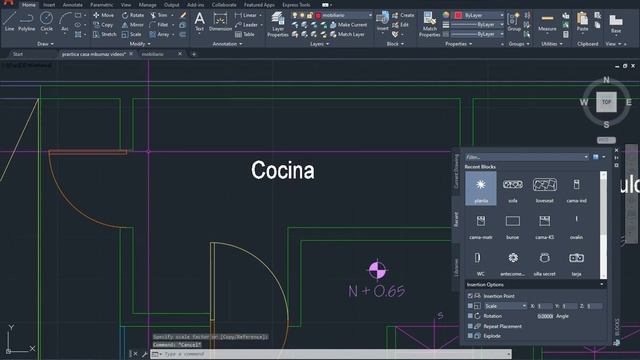
Task: Activate the Copy command
Action: [103, 25]
